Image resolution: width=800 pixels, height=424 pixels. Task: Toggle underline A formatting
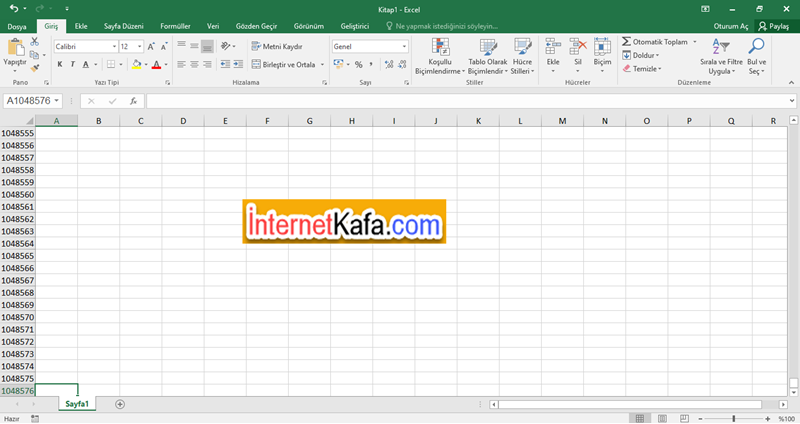[x=86, y=64]
